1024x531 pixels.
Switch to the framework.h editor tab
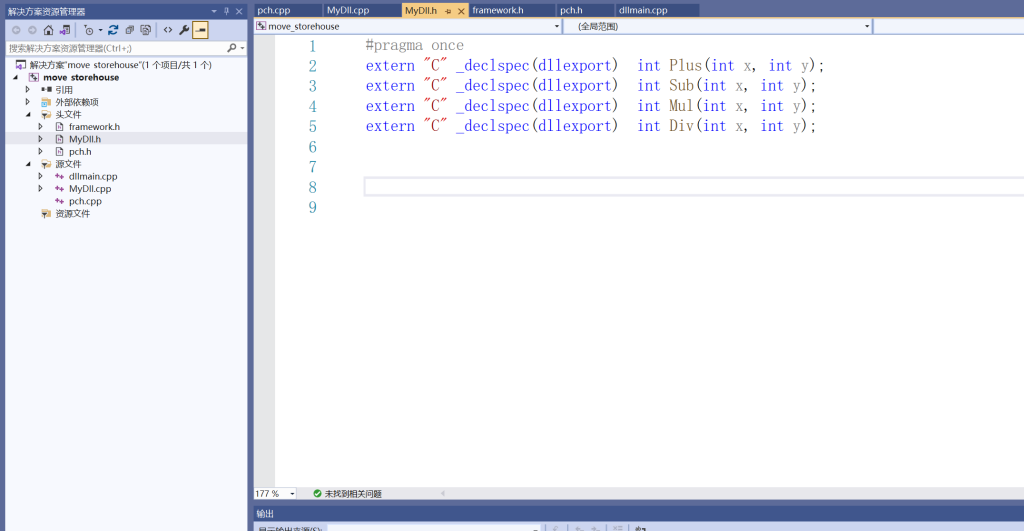pos(498,10)
